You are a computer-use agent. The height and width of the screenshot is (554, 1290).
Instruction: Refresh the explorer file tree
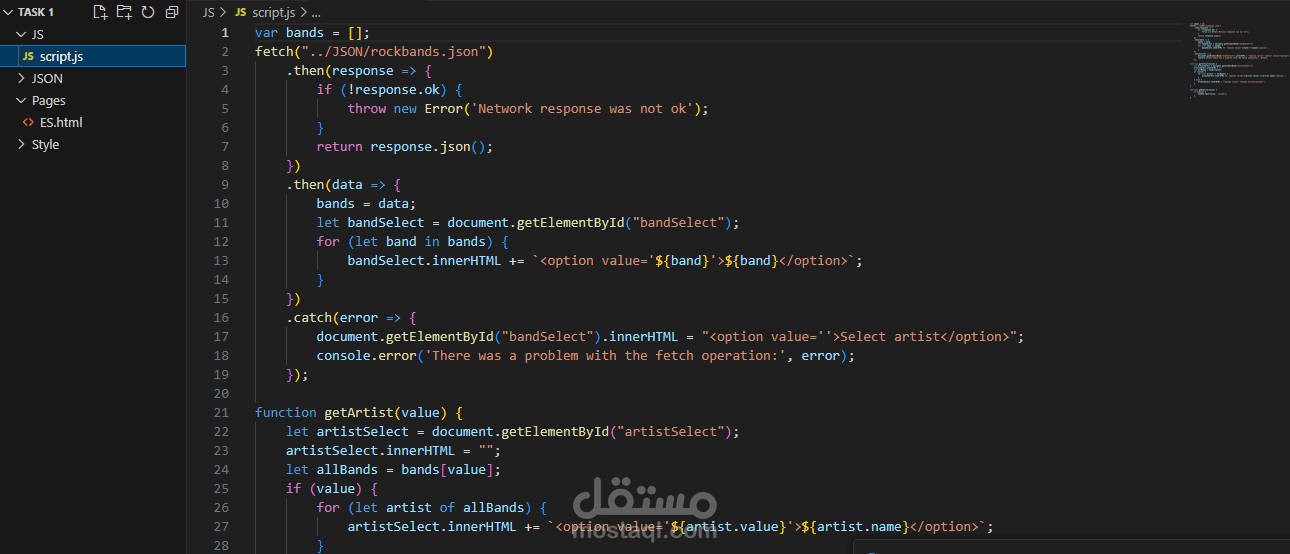[148, 12]
